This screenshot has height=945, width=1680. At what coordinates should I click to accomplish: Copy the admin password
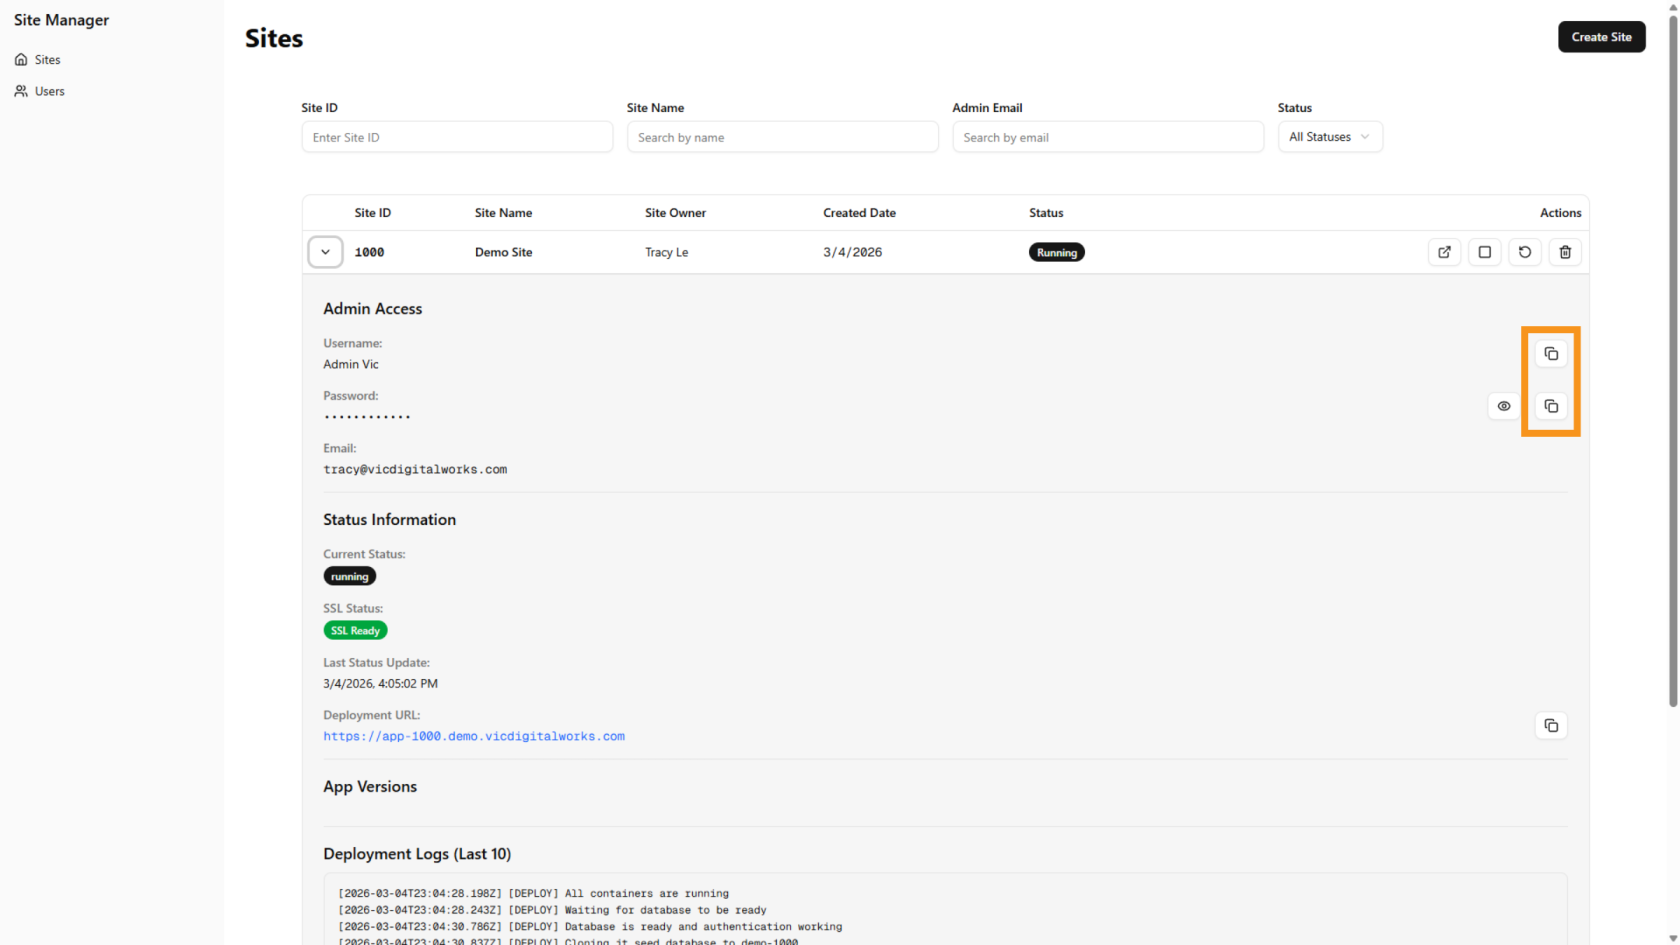point(1550,406)
